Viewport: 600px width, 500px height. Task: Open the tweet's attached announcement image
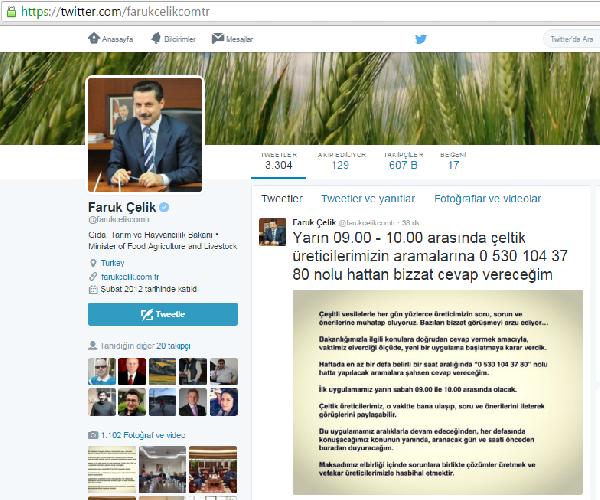click(438, 392)
